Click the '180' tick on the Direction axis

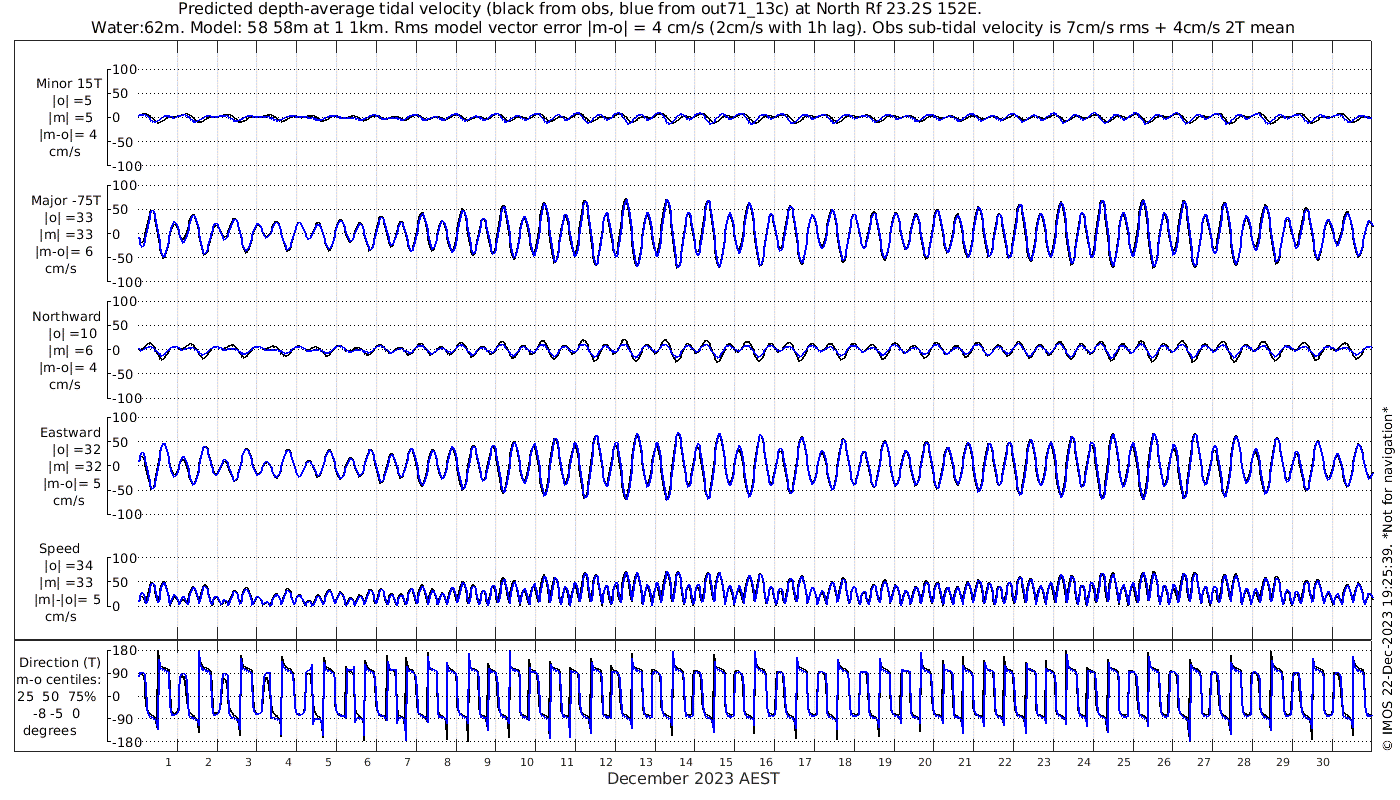124,651
